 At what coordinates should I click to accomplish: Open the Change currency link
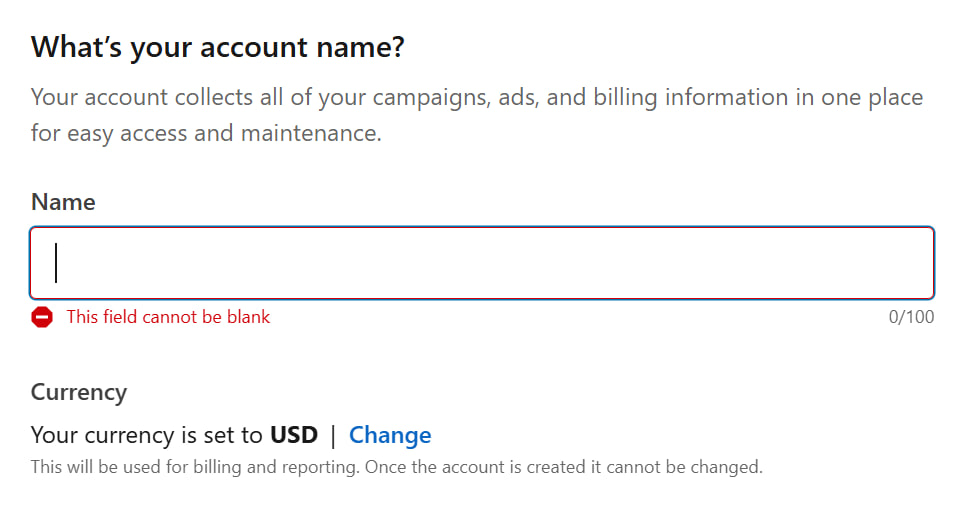[x=390, y=435]
